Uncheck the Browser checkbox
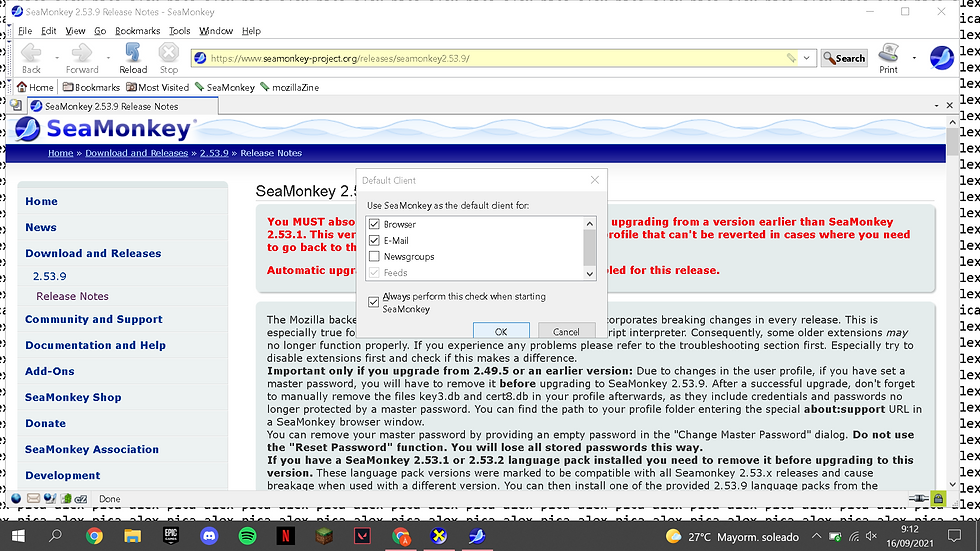The width and height of the screenshot is (980, 551). click(x=374, y=224)
